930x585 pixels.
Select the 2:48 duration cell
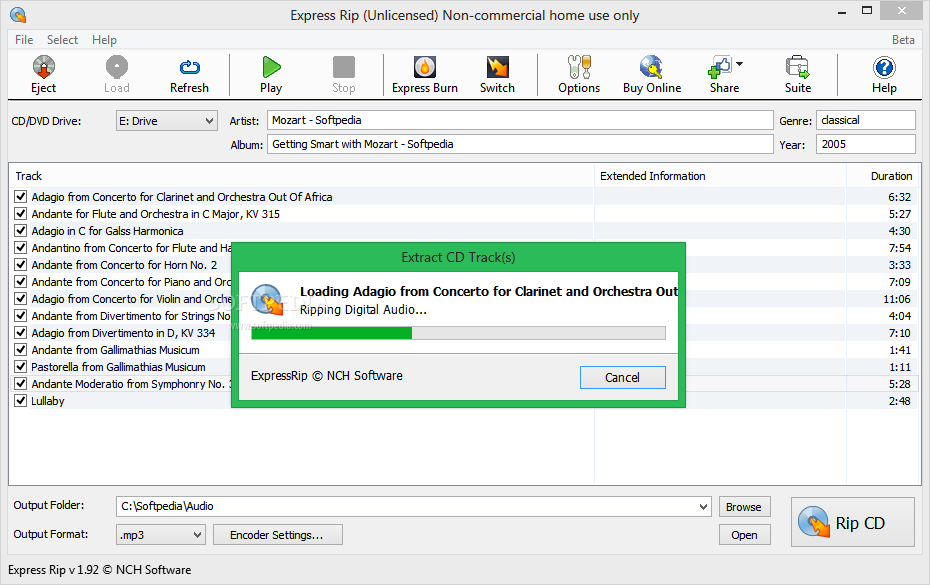(899, 401)
